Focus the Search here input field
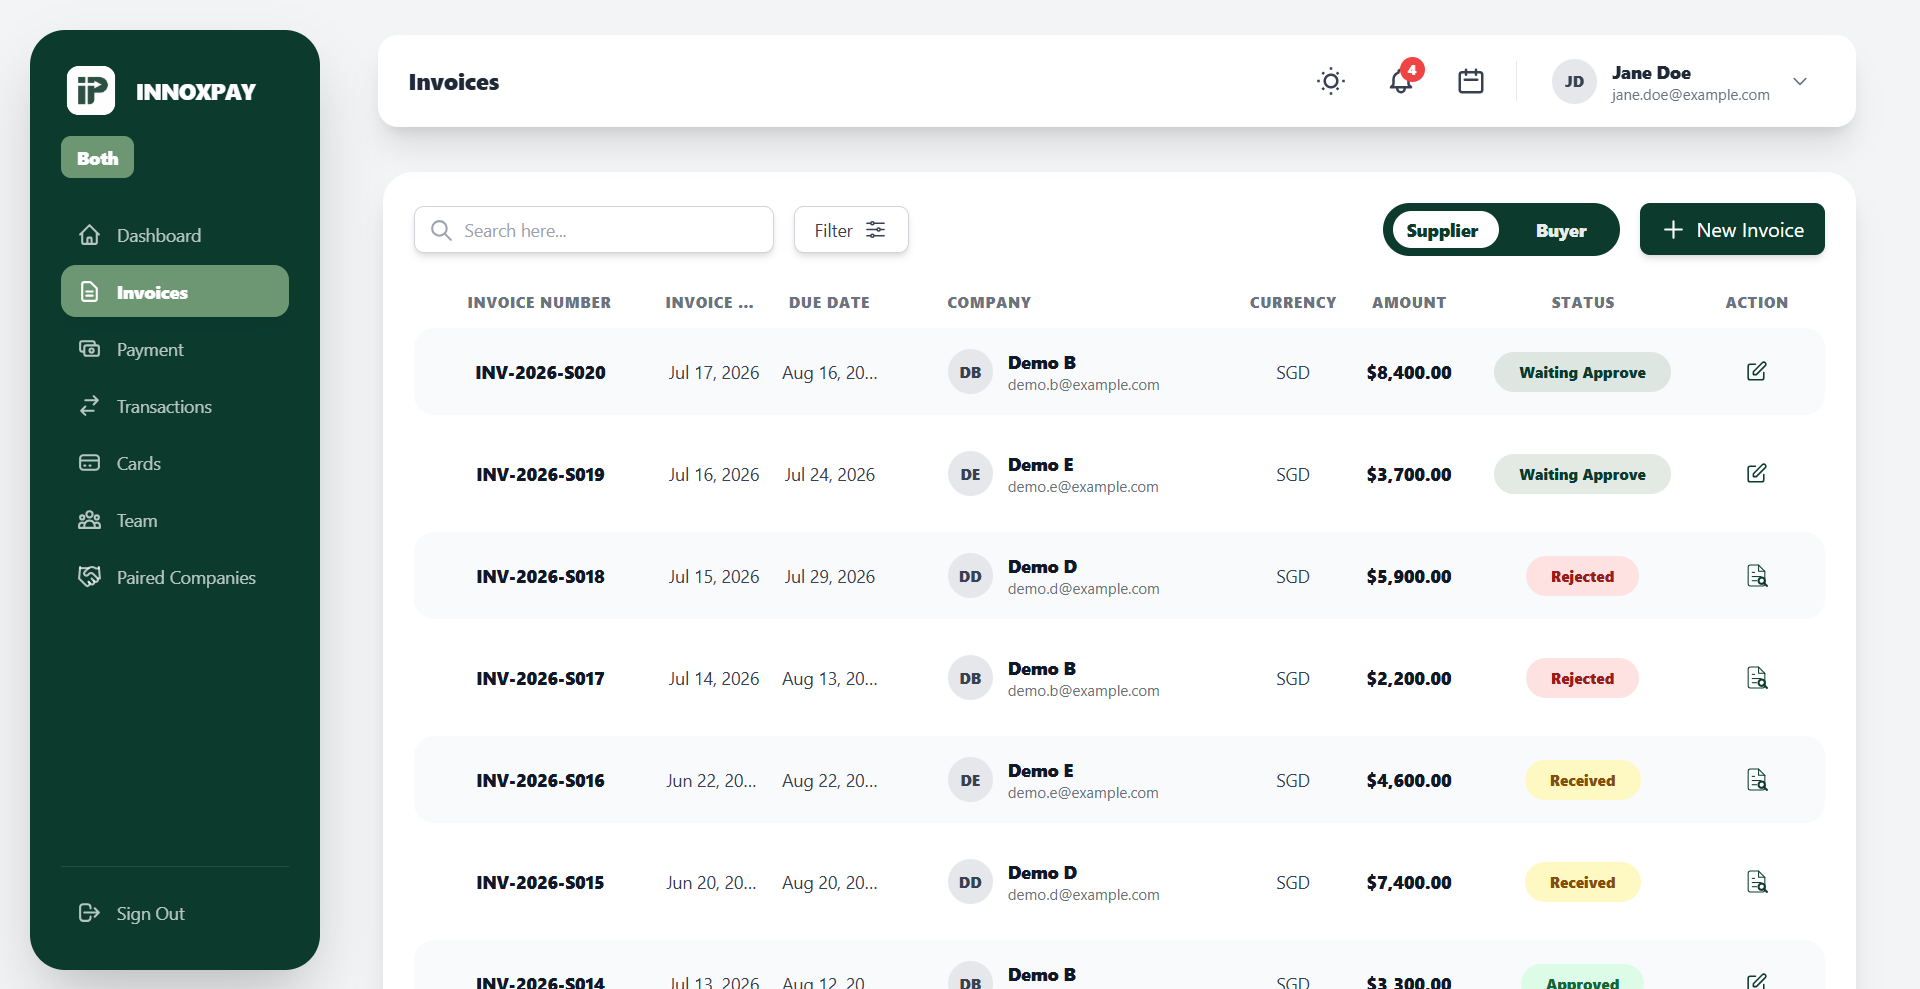Image resolution: width=1920 pixels, height=989 pixels. coord(594,230)
